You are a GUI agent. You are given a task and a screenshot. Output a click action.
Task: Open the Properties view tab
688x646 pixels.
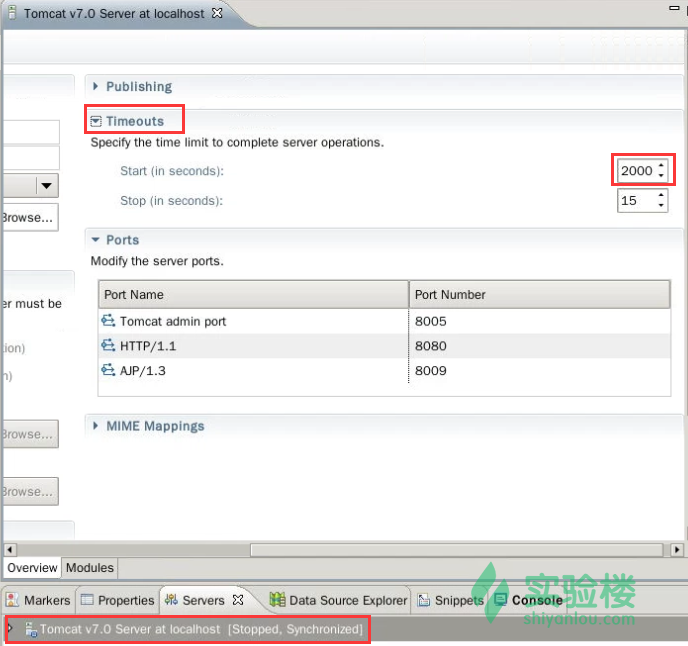(x=118, y=600)
